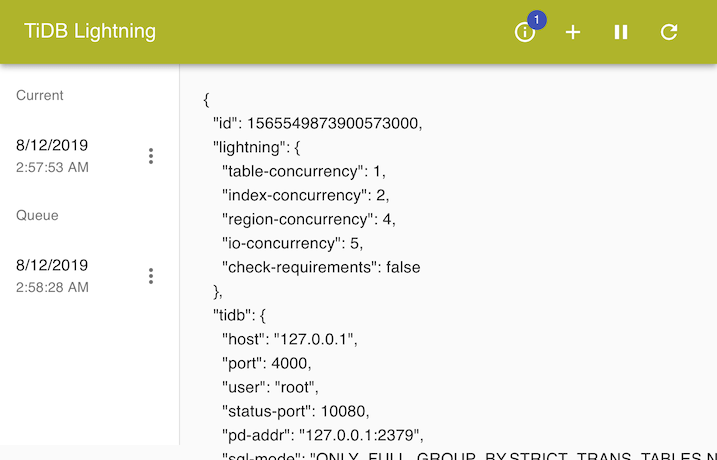Click the "pd-addr" line in JSON
The image size is (717, 460).
tap(323, 435)
